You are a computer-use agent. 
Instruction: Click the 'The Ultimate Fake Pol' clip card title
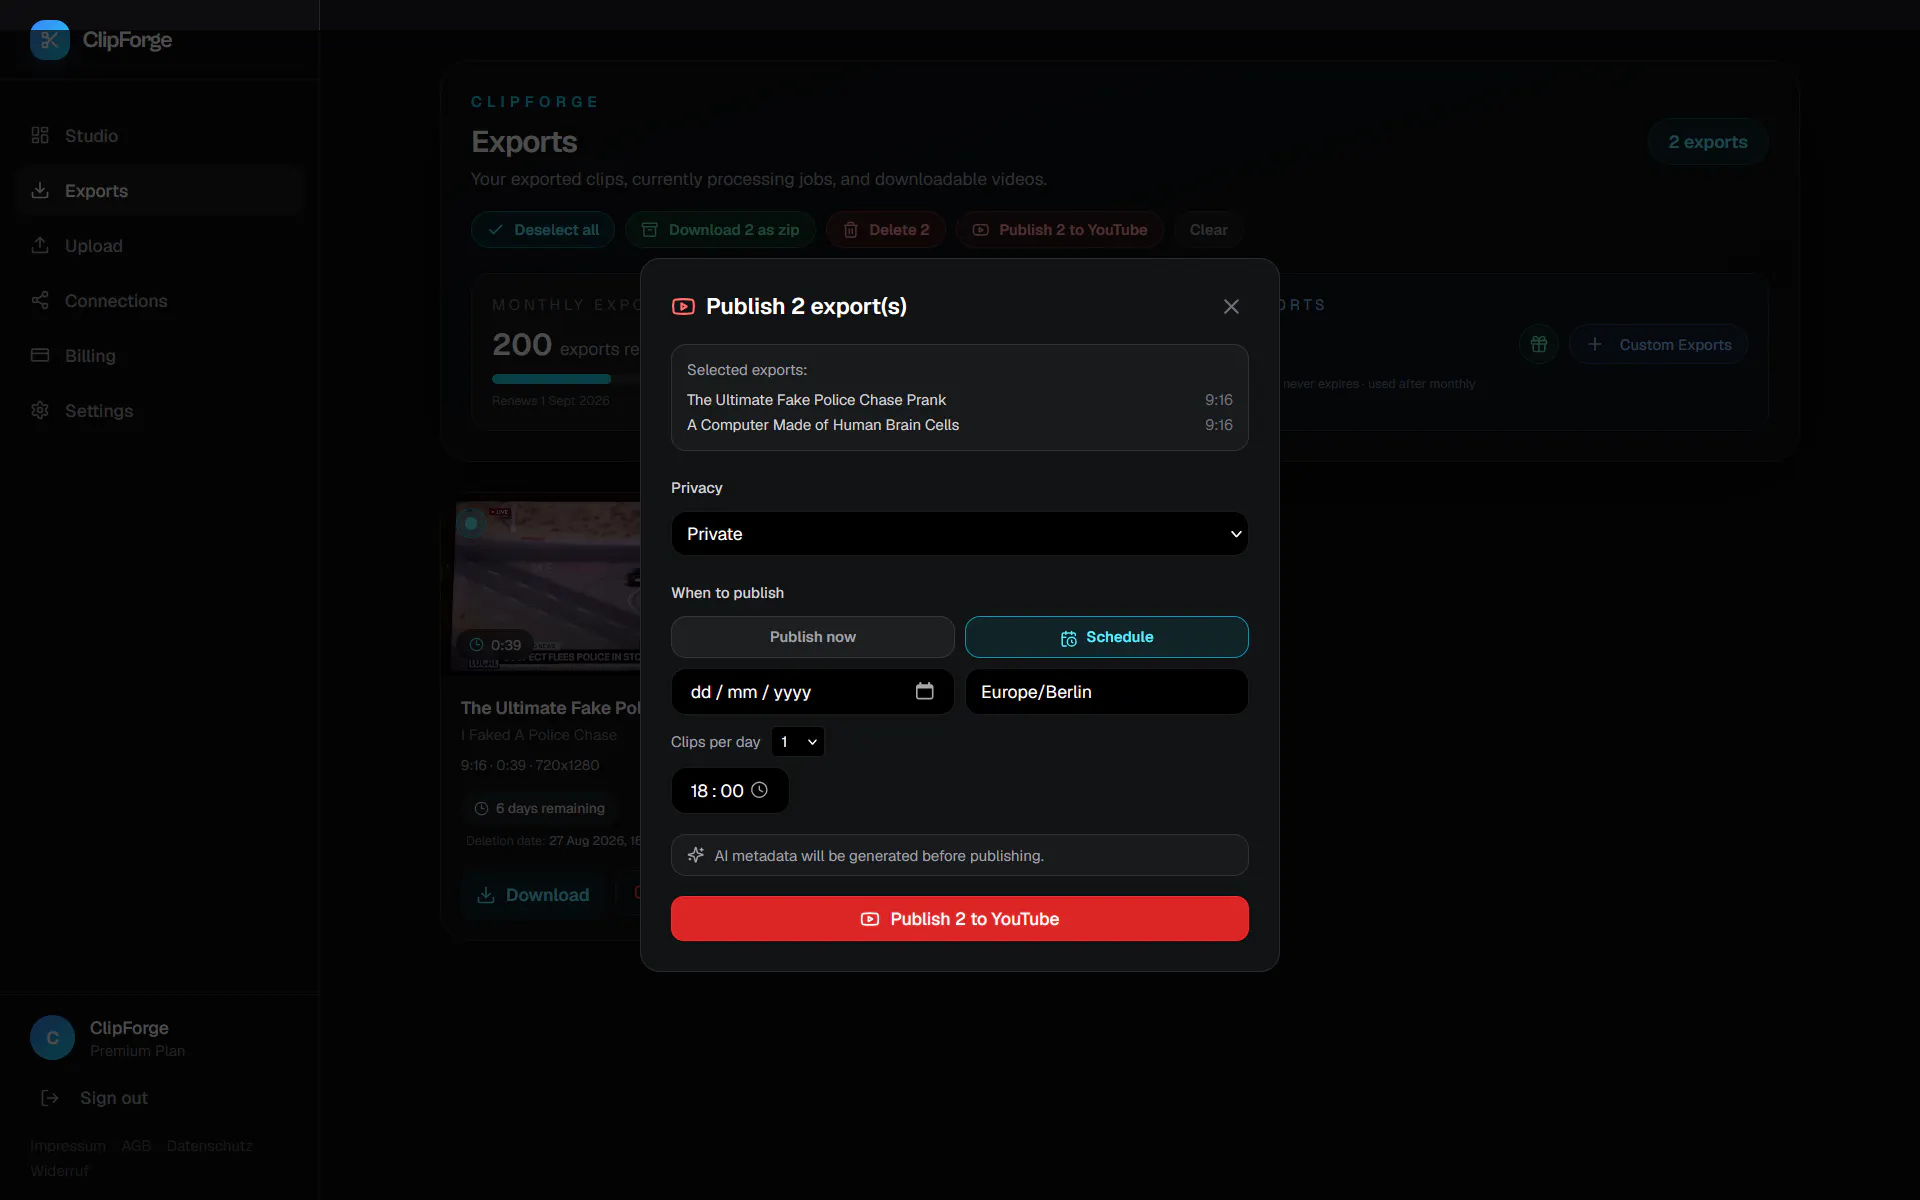point(550,708)
